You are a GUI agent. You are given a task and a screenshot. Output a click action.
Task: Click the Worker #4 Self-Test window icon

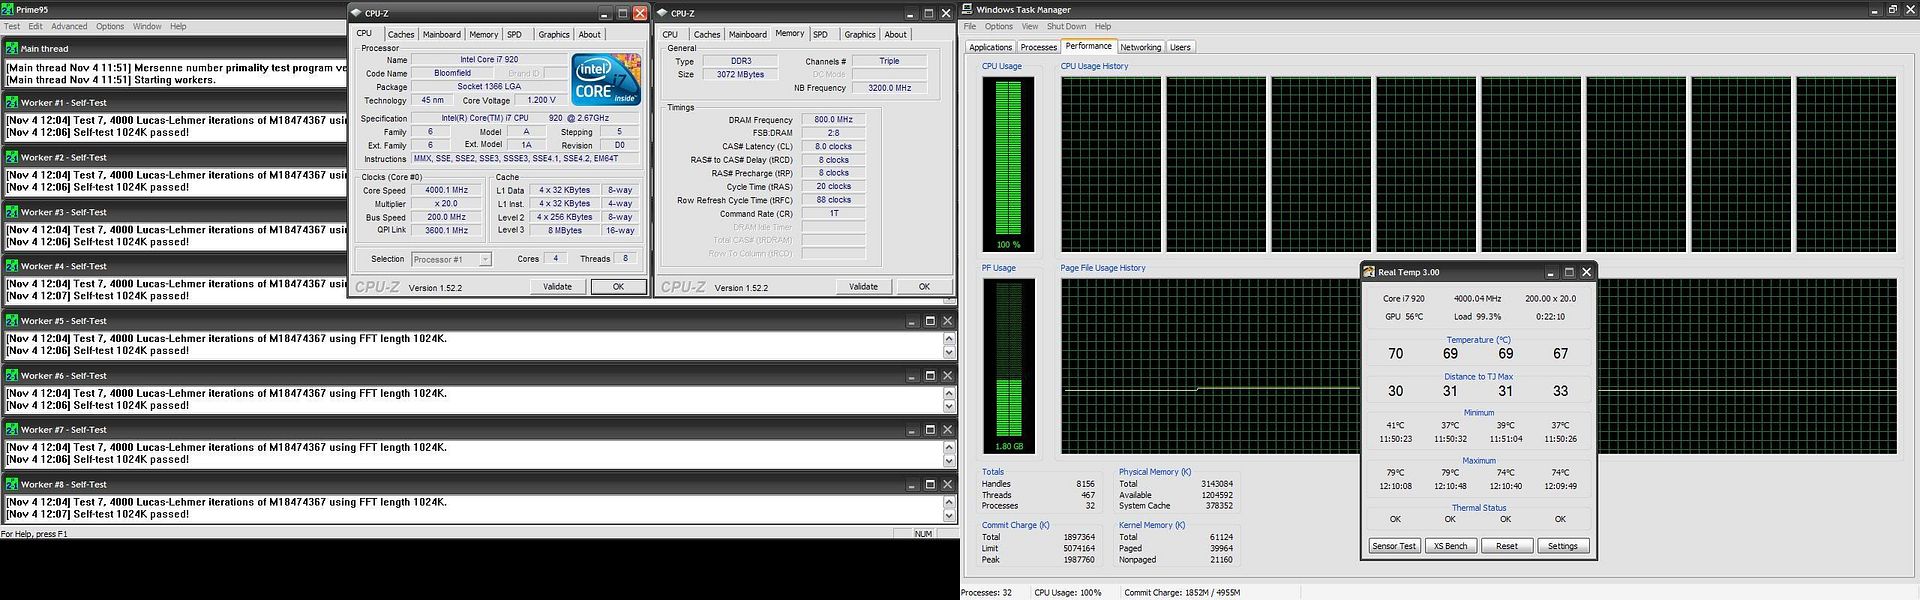12,266
